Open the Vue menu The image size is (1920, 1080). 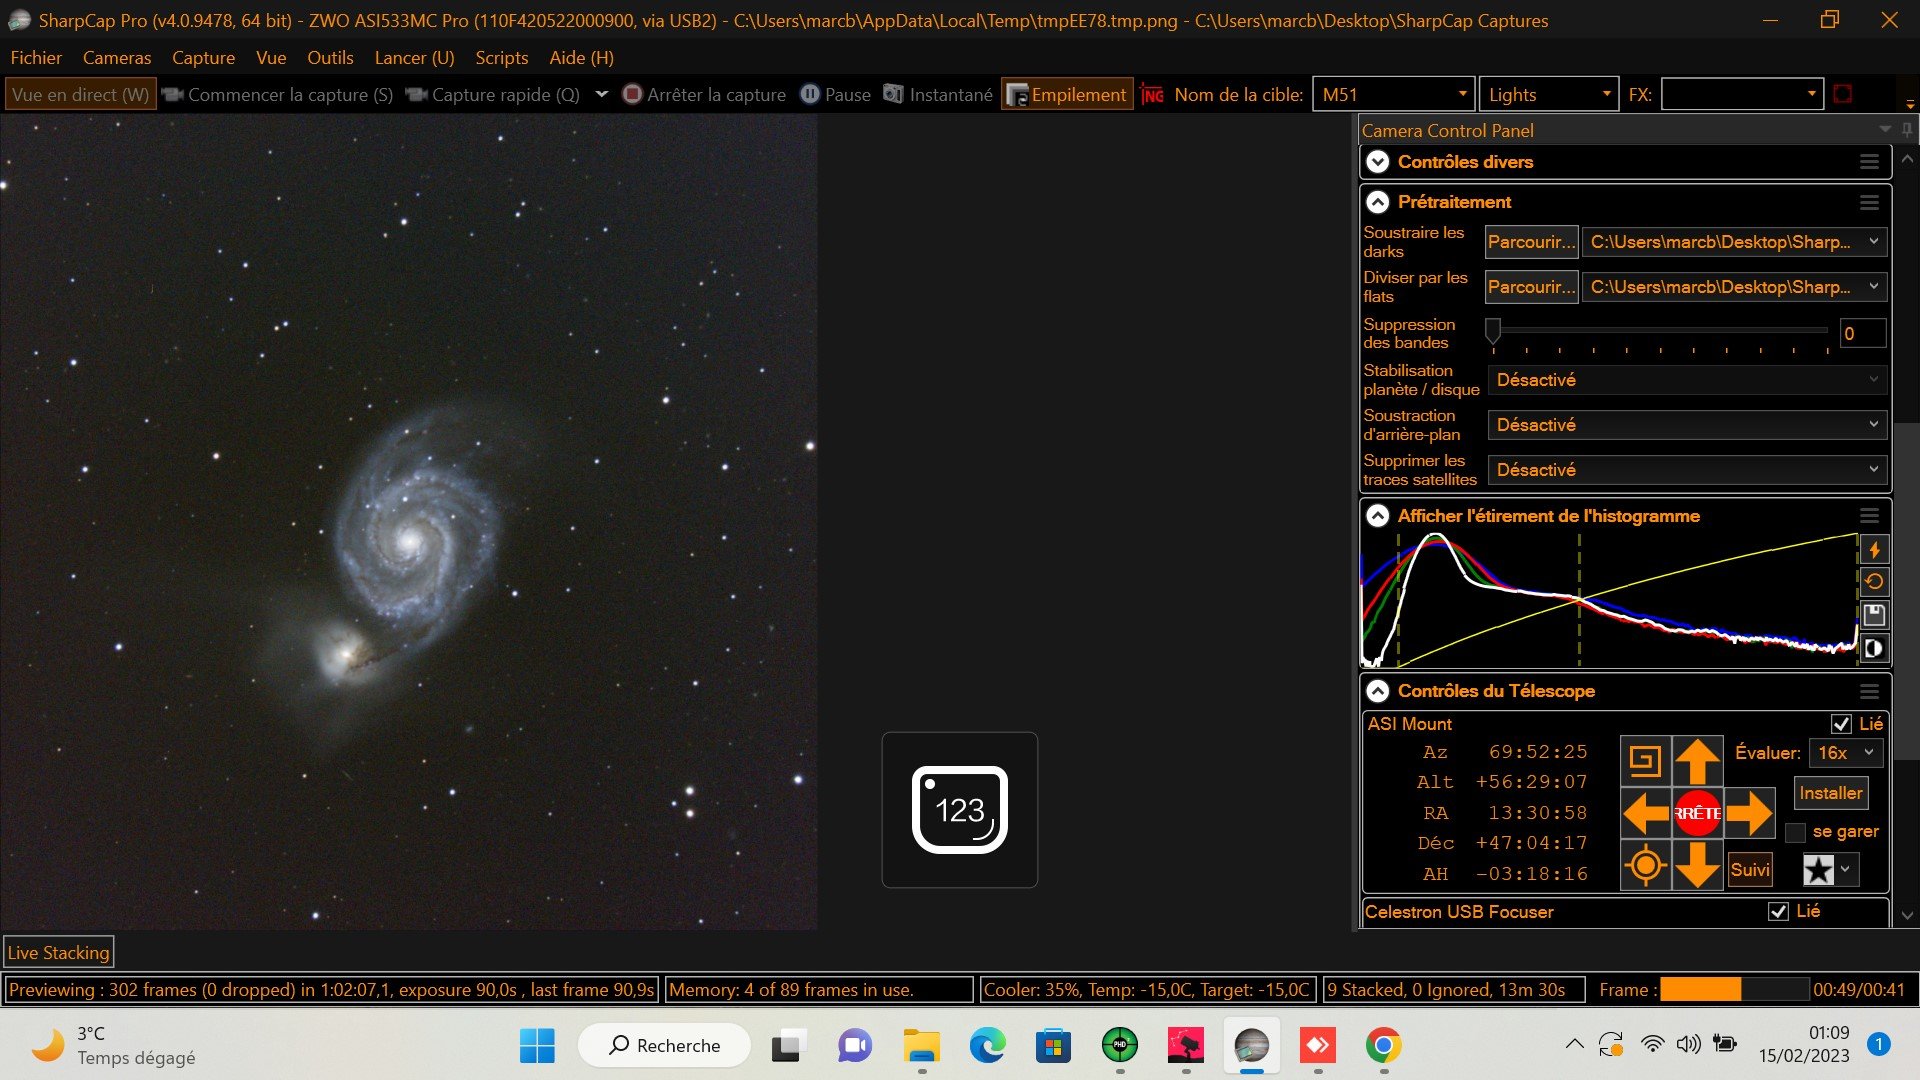pyautogui.click(x=271, y=58)
